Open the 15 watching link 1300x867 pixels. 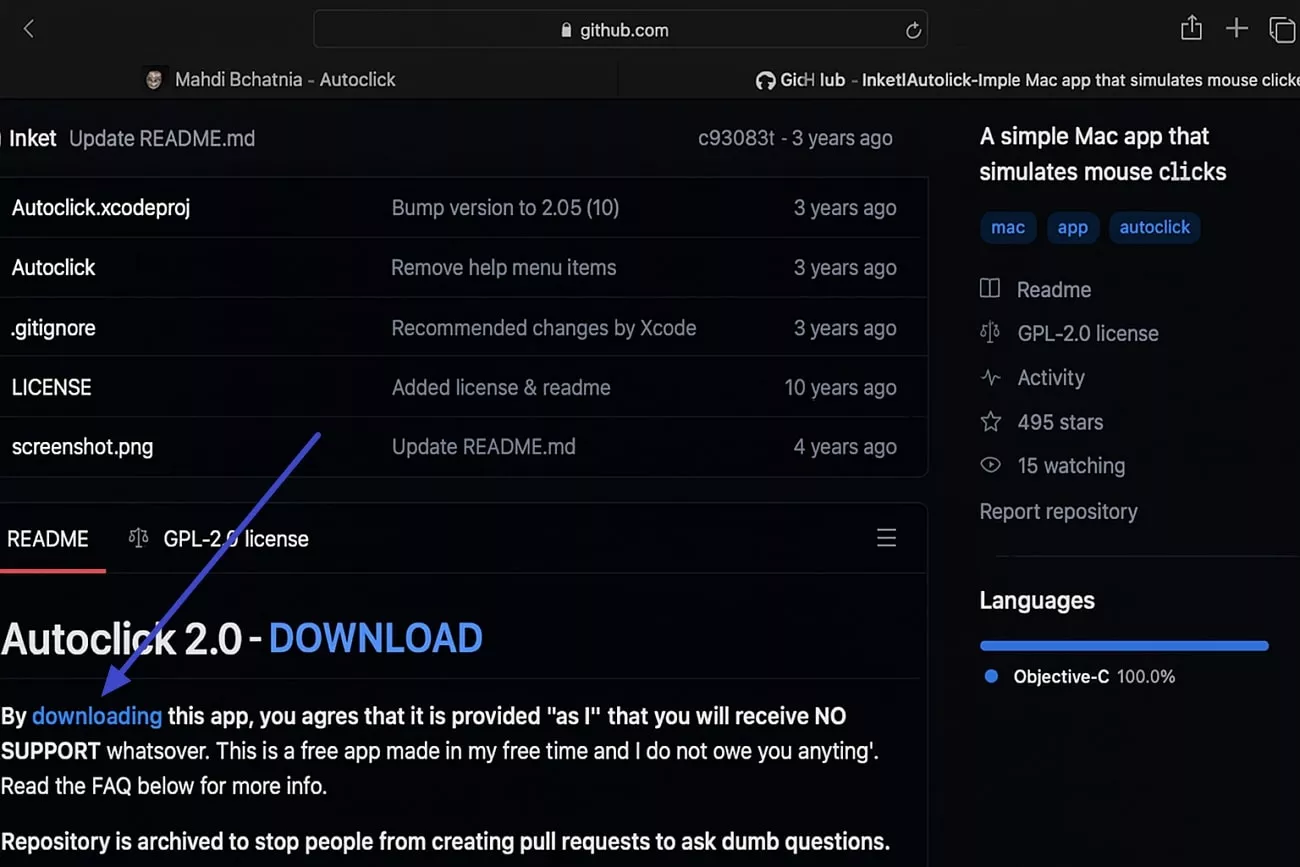click(1071, 466)
